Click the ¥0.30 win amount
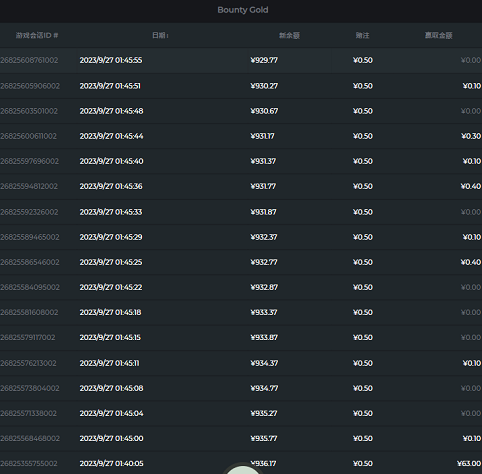482x474 pixels. tap(471, 136)
